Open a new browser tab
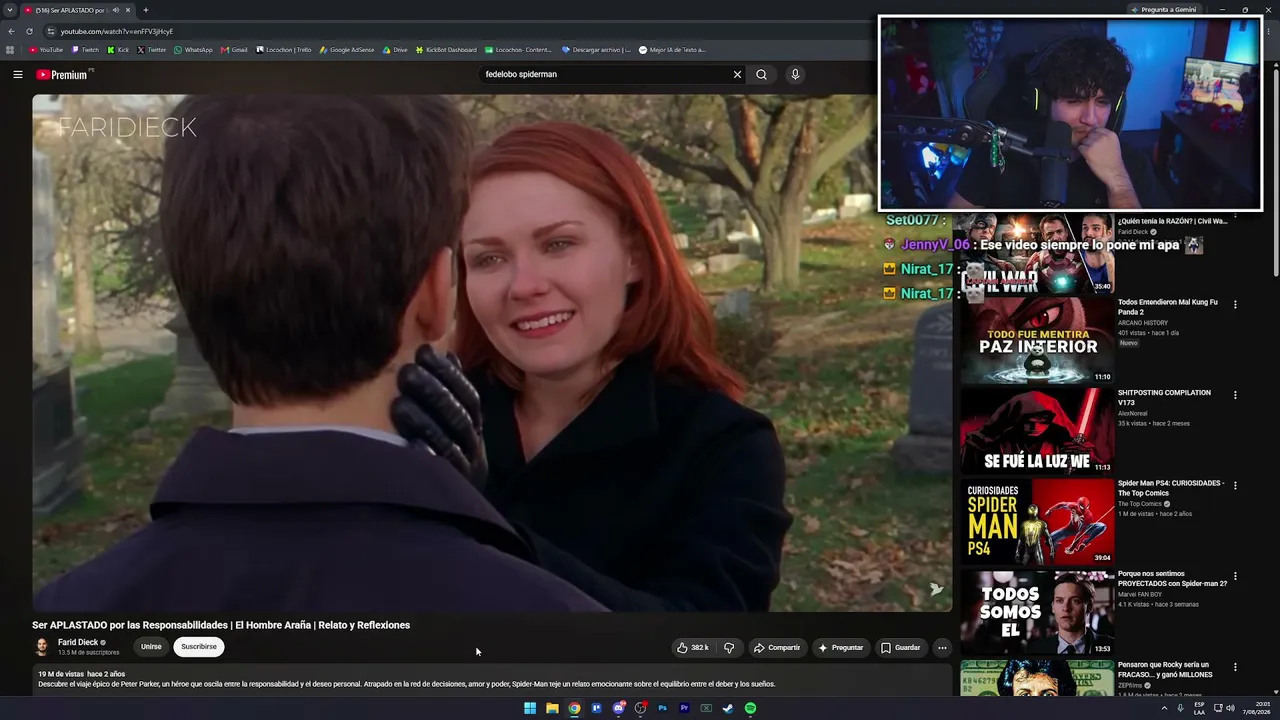 (x=146, y=10)
